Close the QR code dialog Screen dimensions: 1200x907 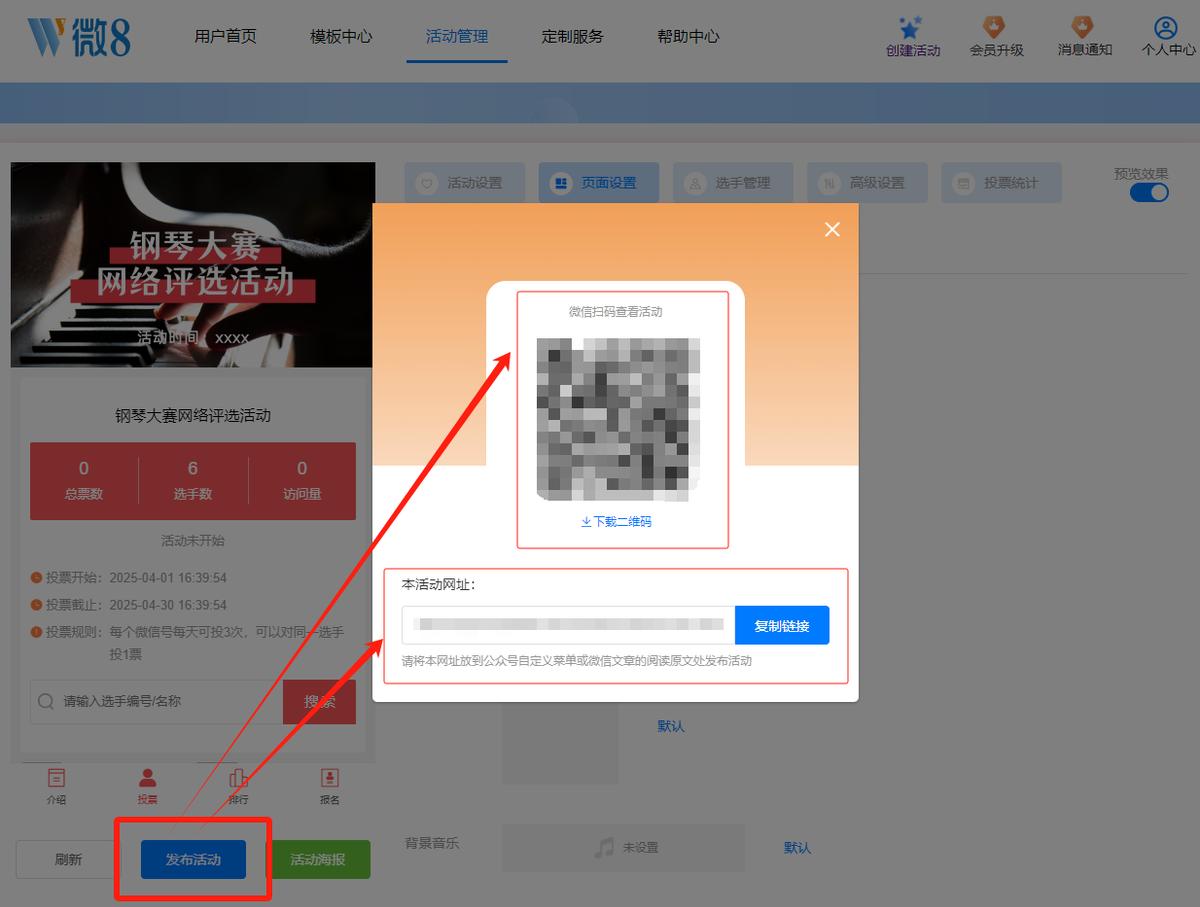point(832,230)
